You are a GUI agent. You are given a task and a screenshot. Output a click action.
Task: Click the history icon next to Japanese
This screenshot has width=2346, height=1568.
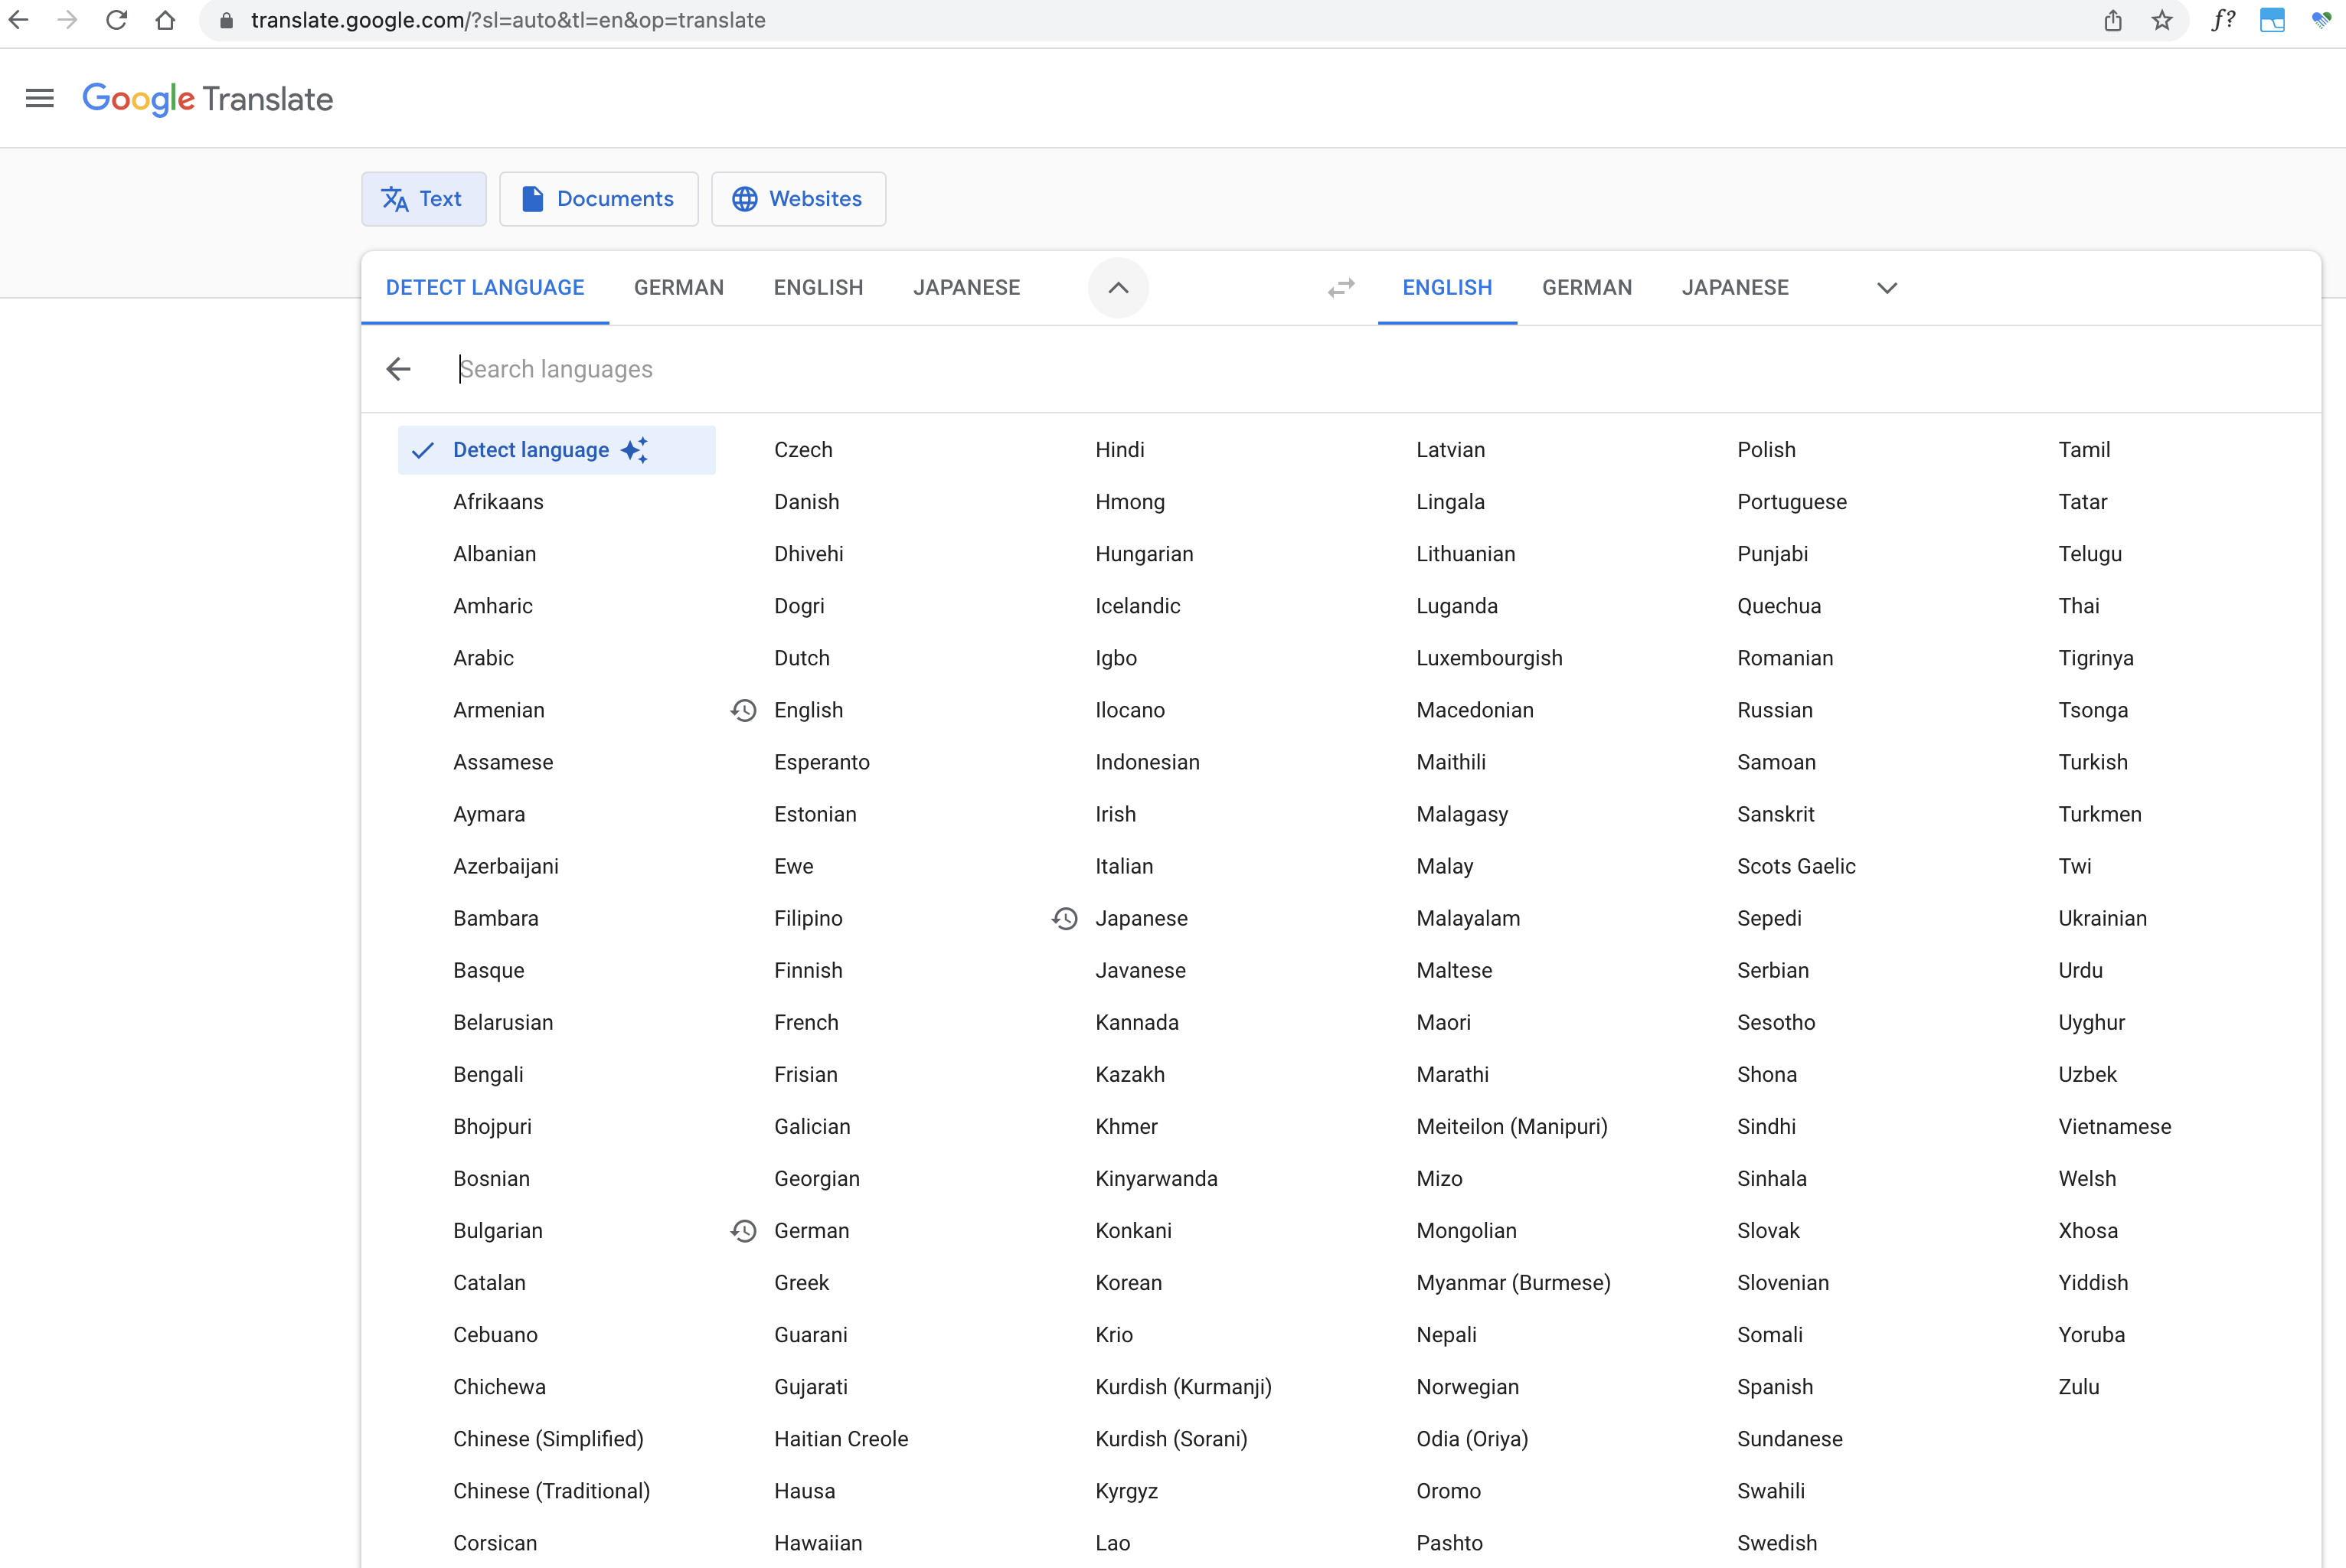point(1064,918)
